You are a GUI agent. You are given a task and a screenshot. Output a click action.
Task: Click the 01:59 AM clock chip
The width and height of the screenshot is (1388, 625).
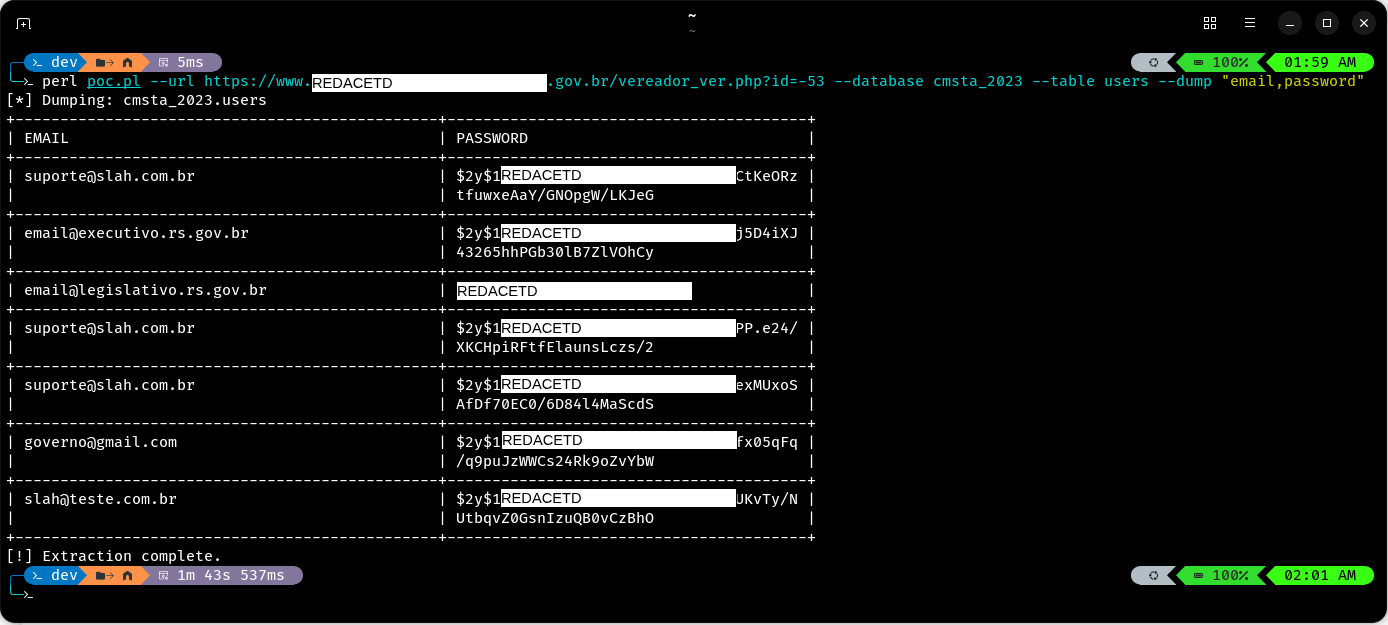pyautogui.click(x=1321, y=61)
